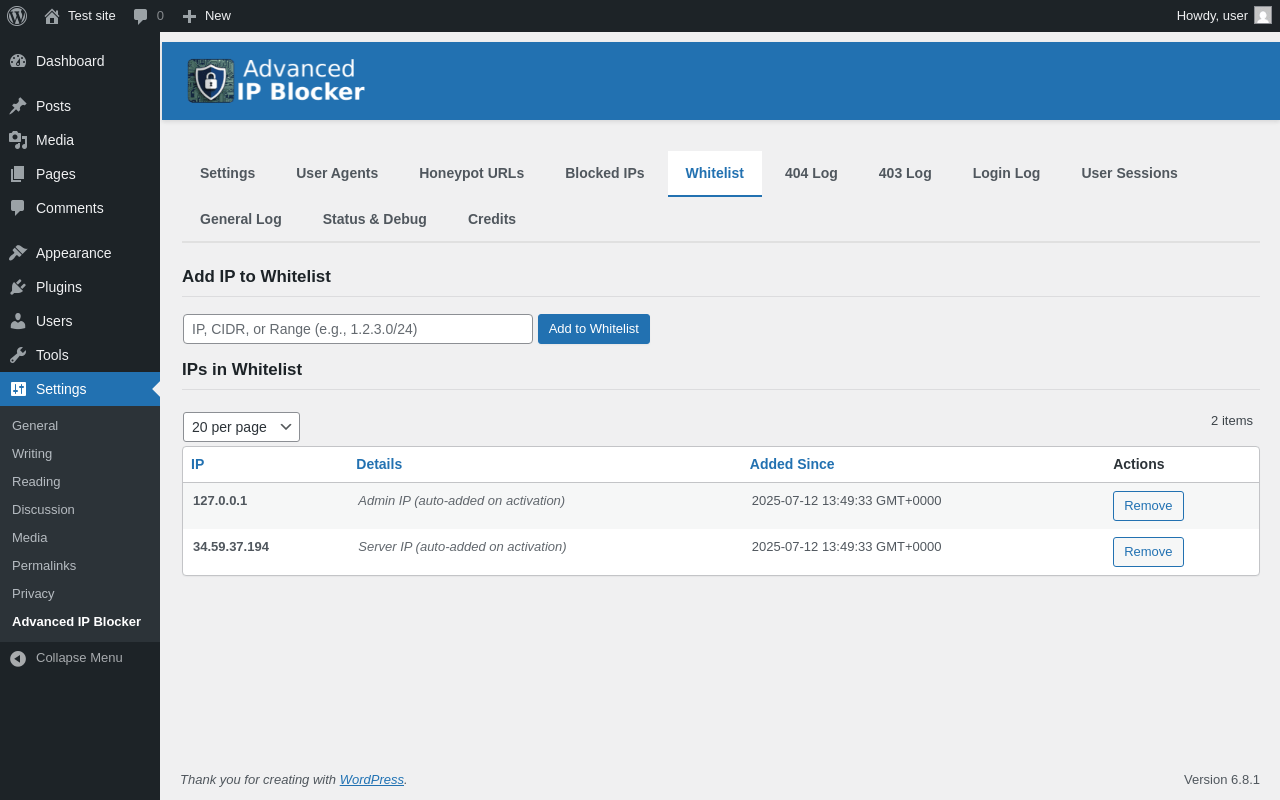This screenshot has width=1280, height=800.
Task: Follow the WordPress footer link
Action: (372, 780)
